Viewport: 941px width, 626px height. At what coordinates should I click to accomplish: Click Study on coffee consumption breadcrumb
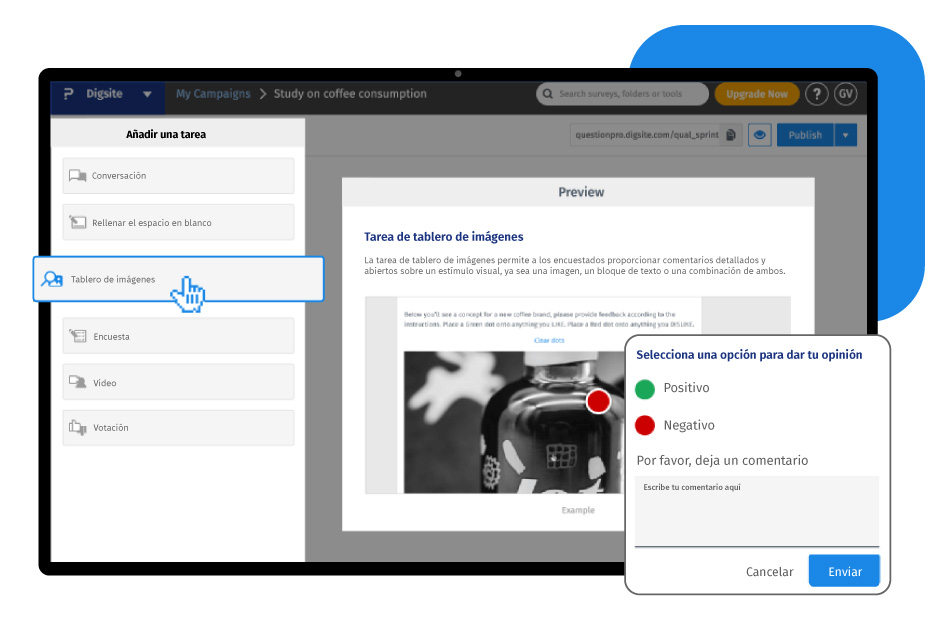(350, 94)
